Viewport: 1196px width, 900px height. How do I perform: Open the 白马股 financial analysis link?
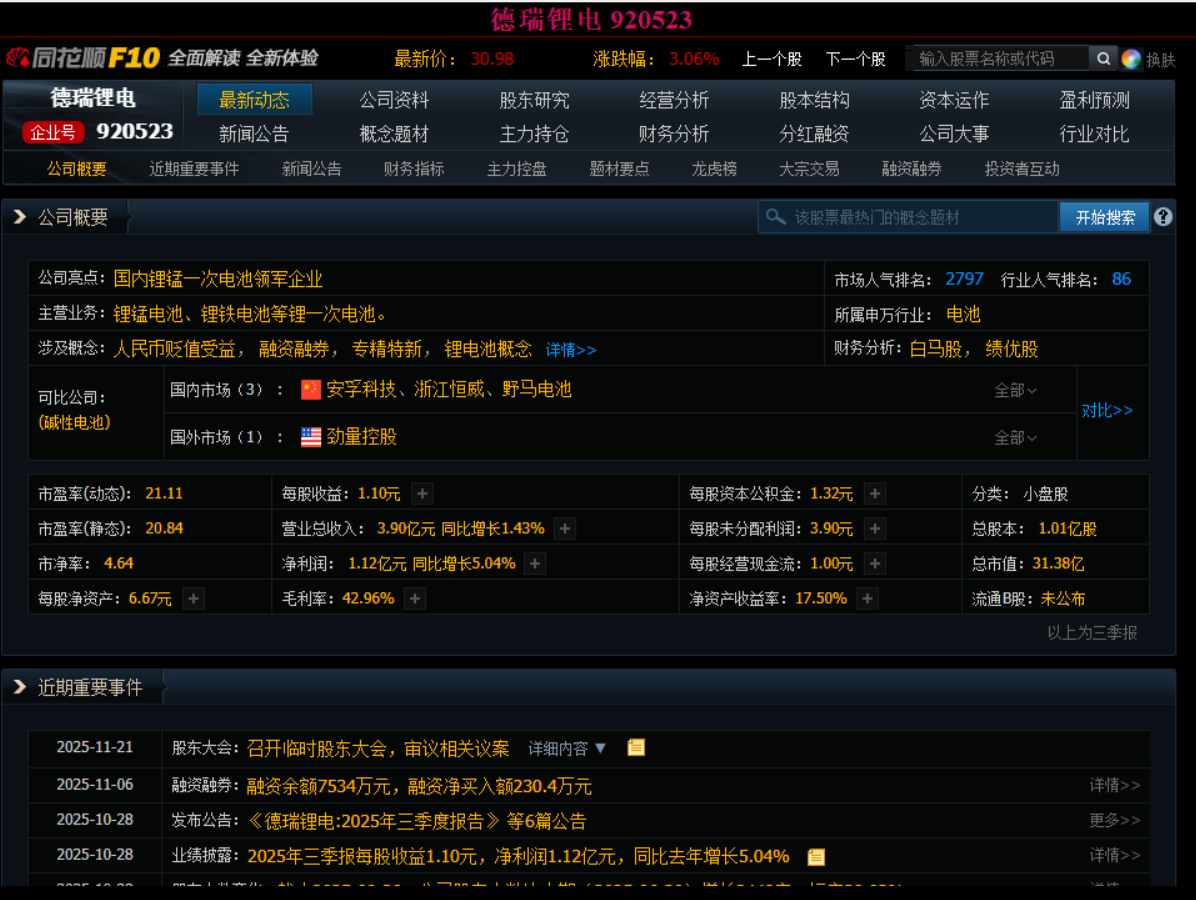936,349
